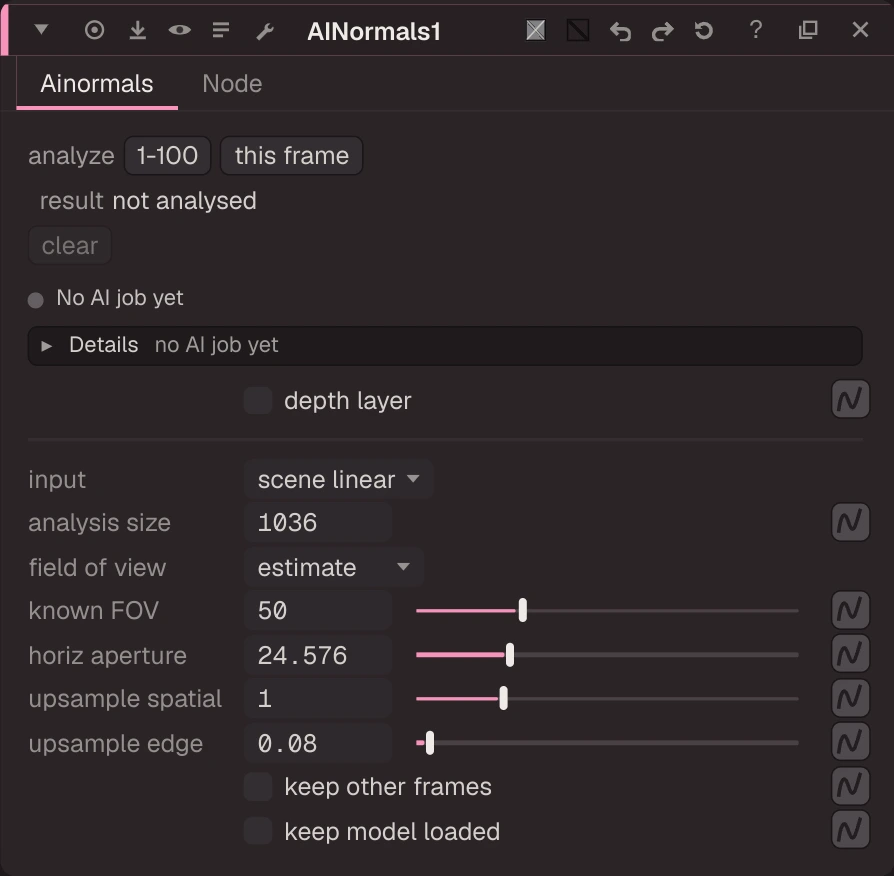Open animation menu for upsample edge
The image size is (894, 876).
point(850,741)
